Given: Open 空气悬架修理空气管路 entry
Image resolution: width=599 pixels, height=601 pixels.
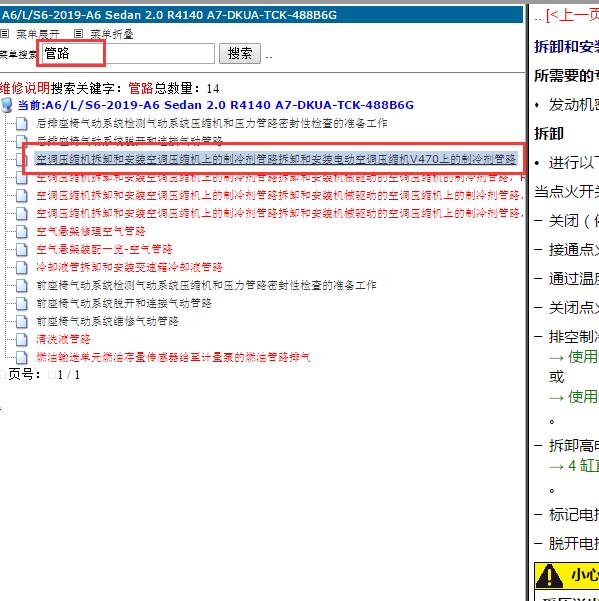Looking at the screenshot, I should click(x=91, y=231).
